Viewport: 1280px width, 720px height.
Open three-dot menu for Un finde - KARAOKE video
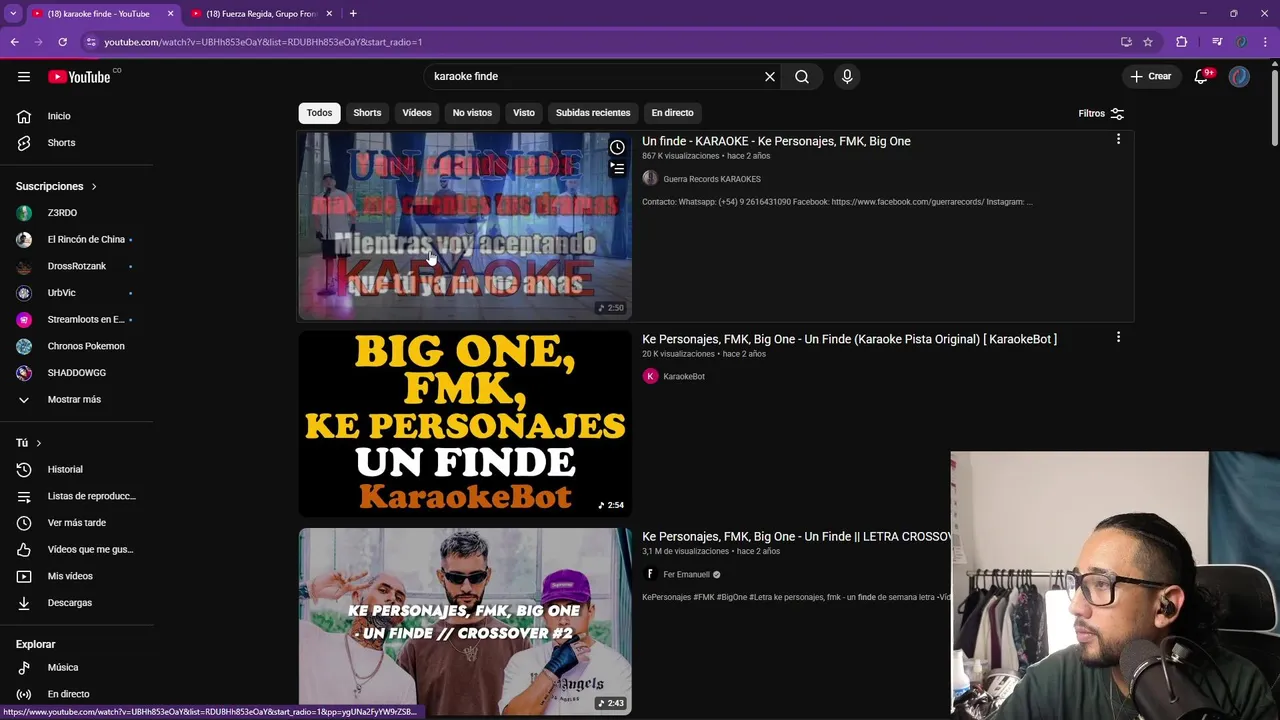tap(1118, 140)
